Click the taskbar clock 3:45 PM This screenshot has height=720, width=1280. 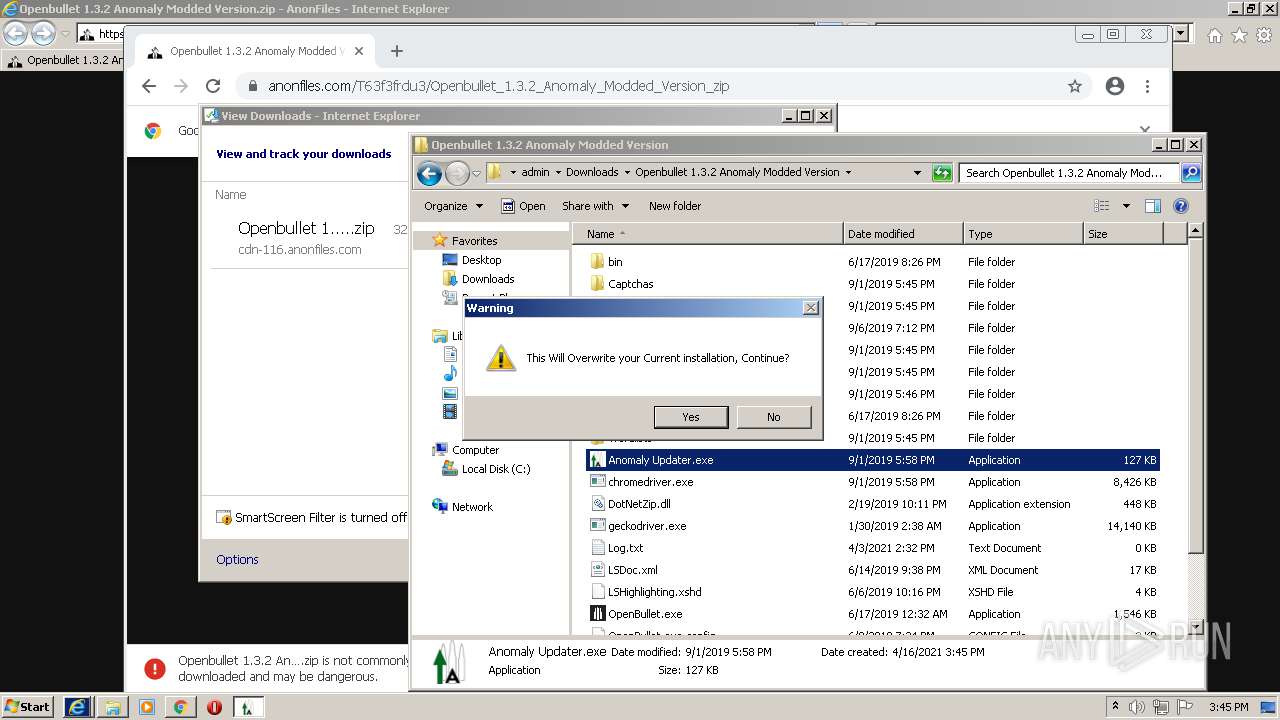click(x=1229, y=707)
